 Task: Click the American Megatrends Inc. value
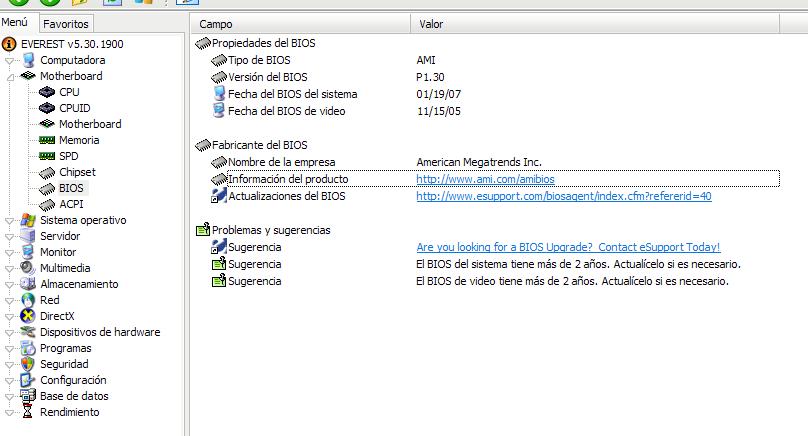pos(479,162)
